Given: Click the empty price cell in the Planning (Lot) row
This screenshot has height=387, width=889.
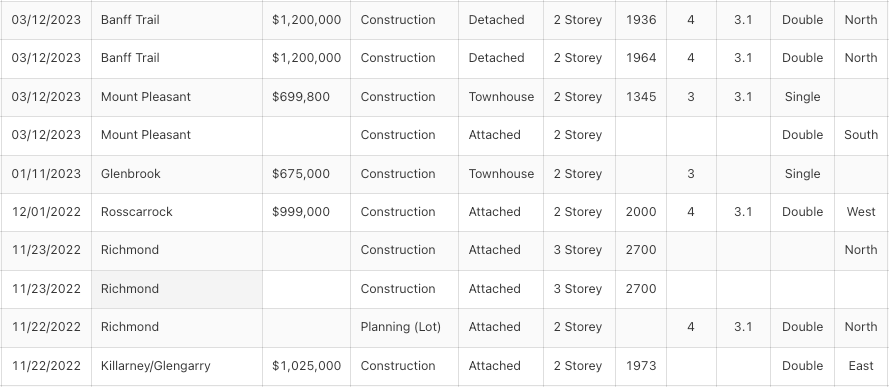Looking at the screenshot, I should click(x=306, y=328).
